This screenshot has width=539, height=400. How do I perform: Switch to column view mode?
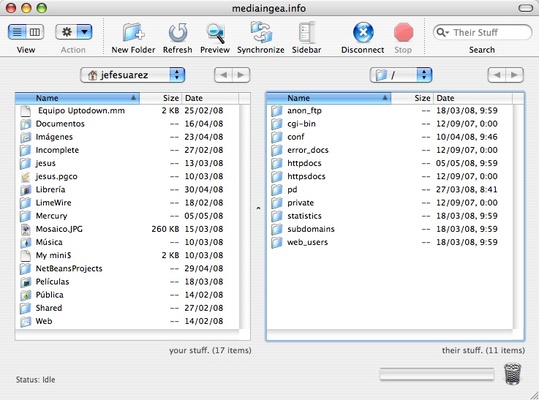(x=35, y=32)
